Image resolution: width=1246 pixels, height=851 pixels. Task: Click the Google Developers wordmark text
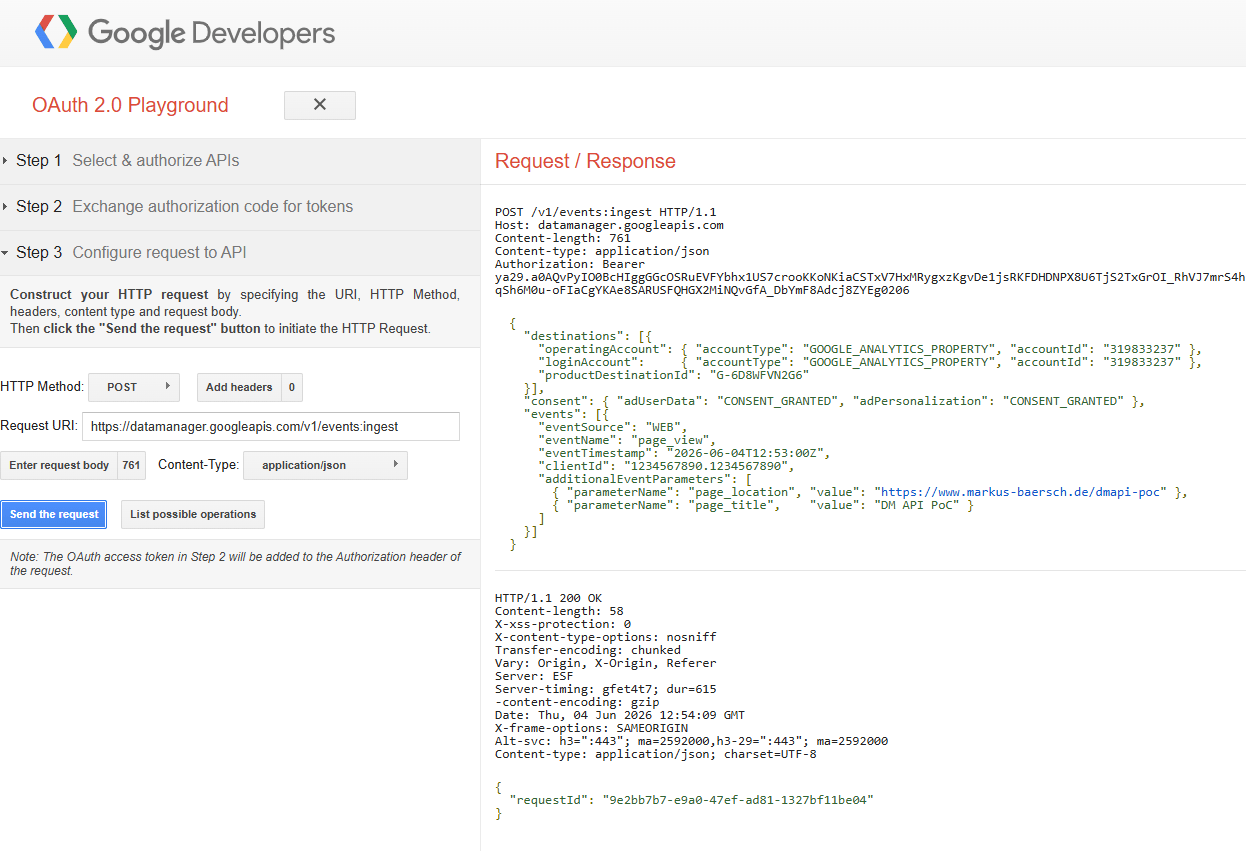coord(212,33)
